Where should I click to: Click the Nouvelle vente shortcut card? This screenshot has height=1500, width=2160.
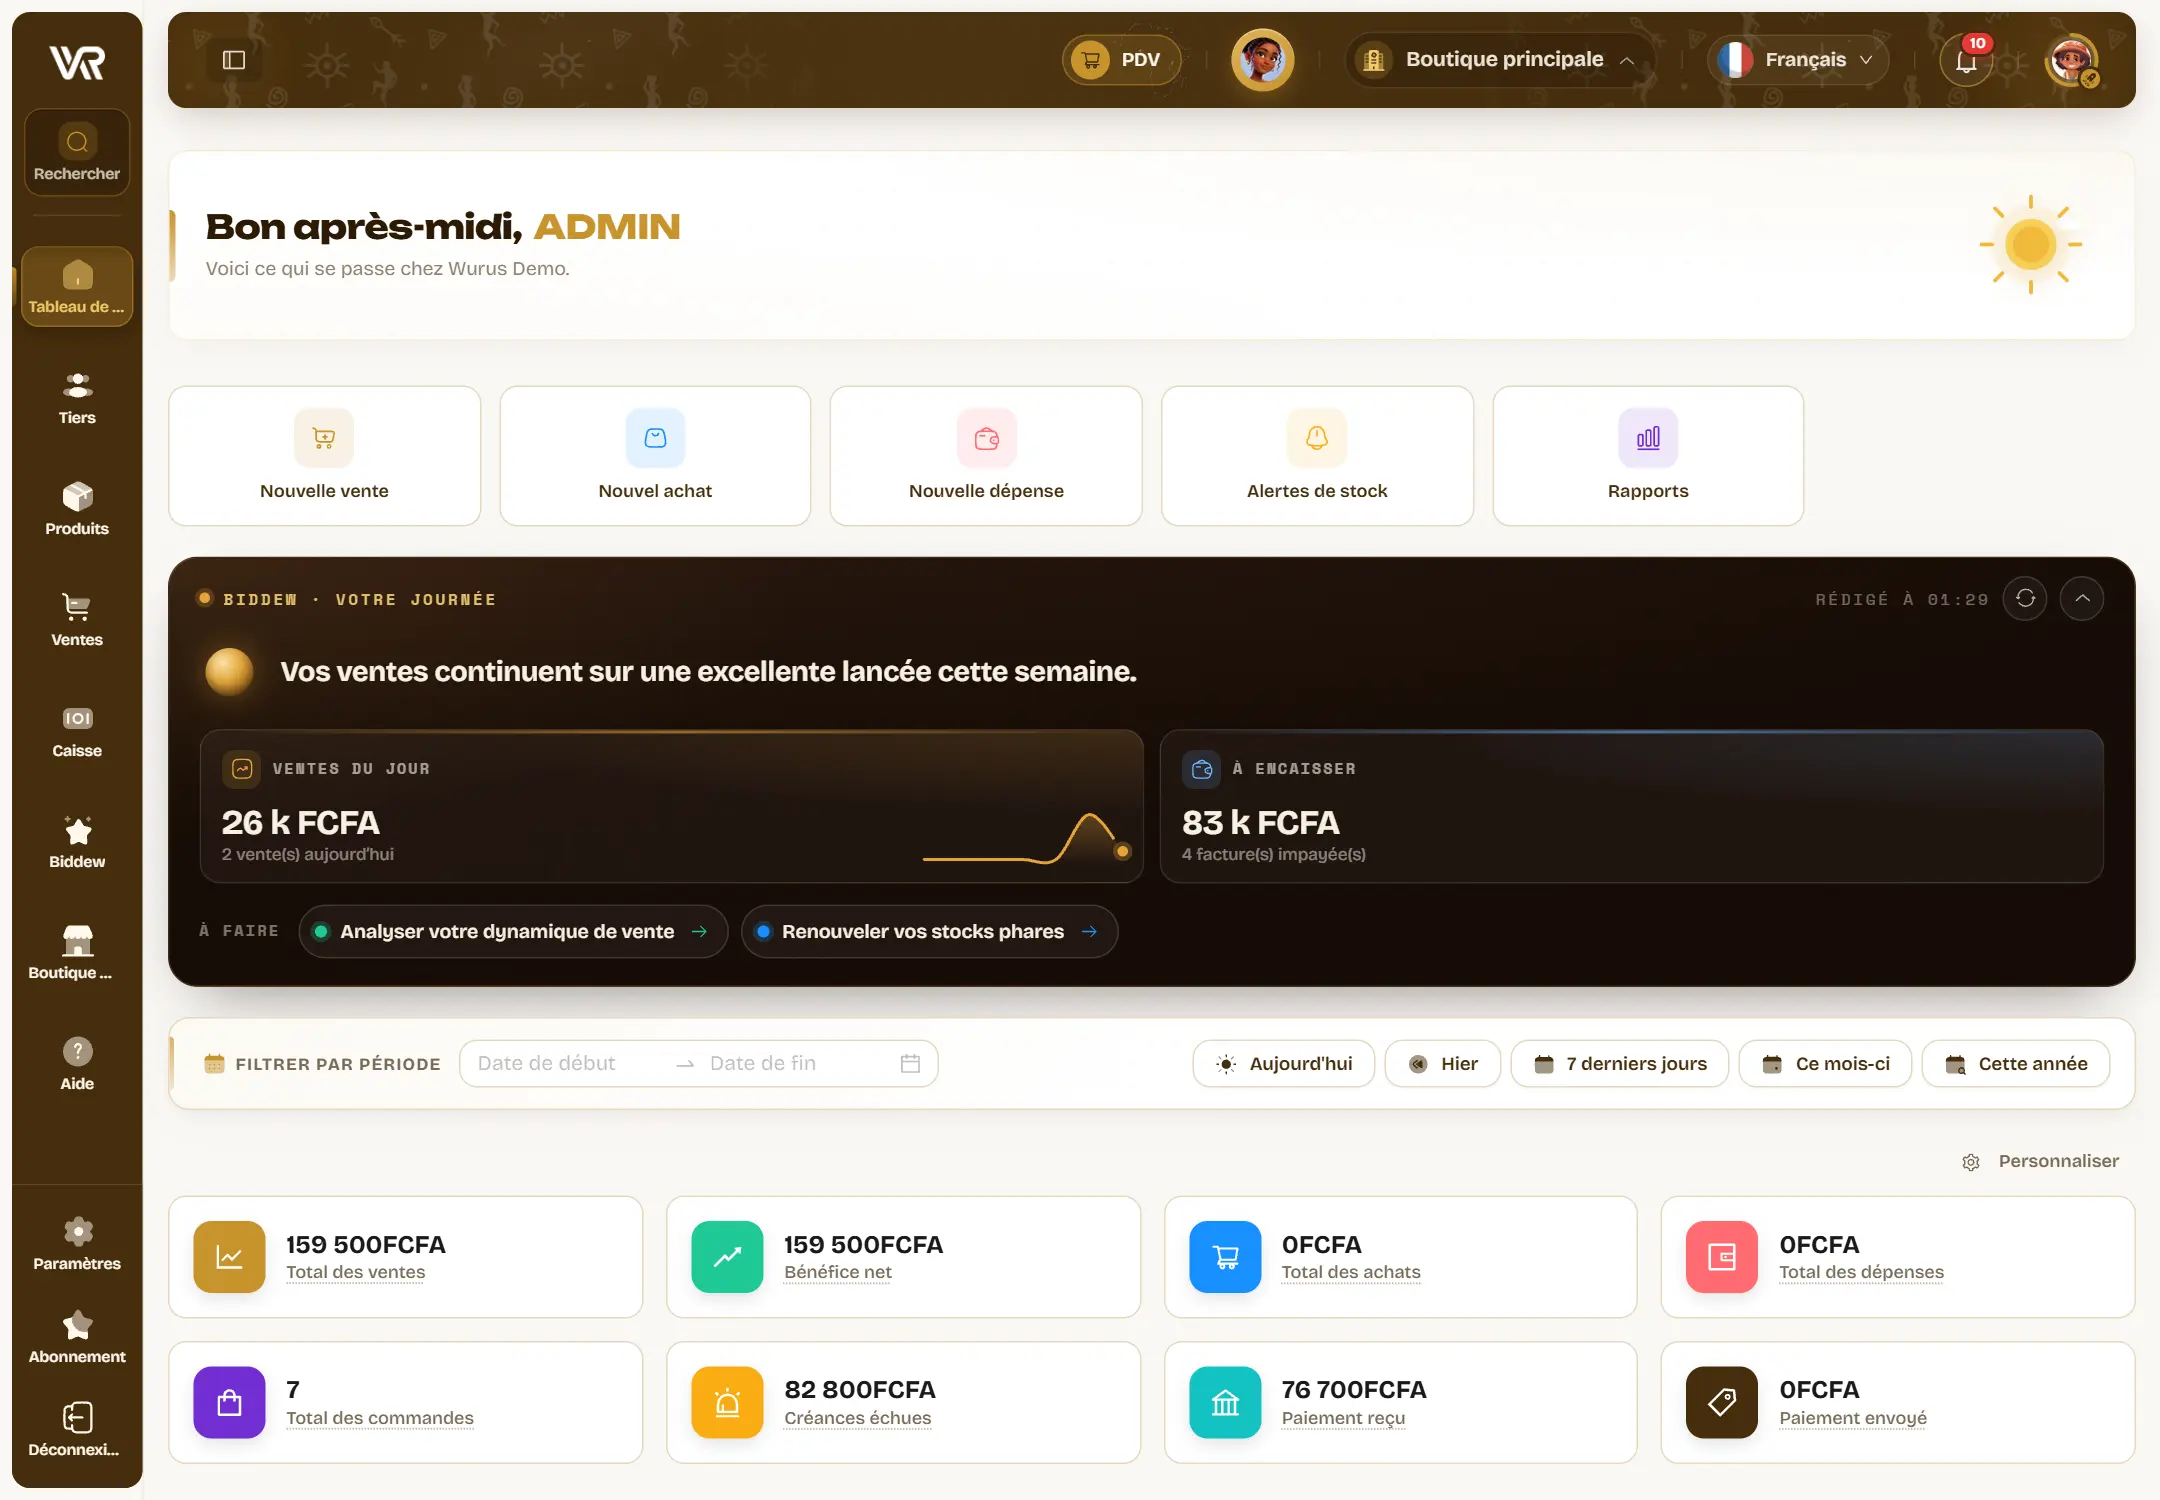[324, 456]
